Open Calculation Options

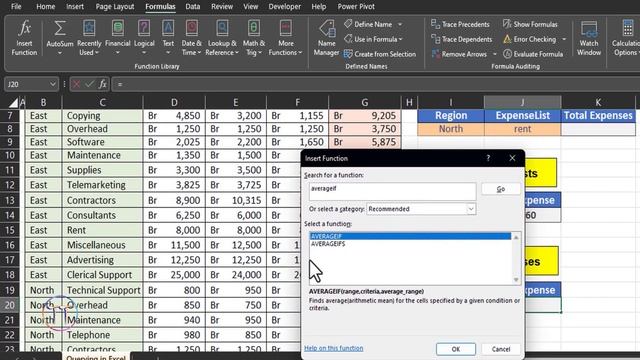(x=626, y=38)
